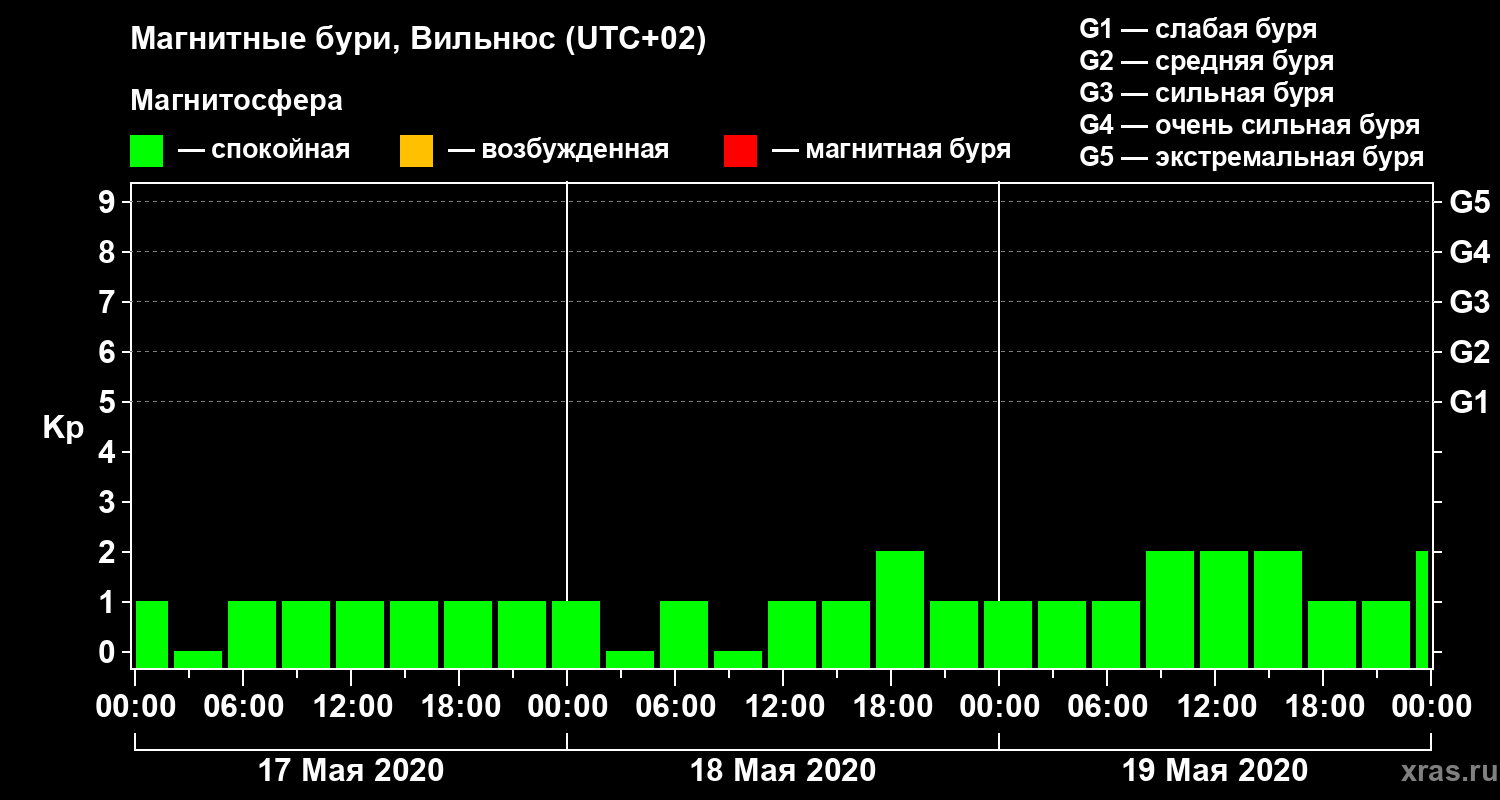1500x800 pixels.
Task: Click 'G2 — средняя буря' legend line
Action: tap(1206, 61)
